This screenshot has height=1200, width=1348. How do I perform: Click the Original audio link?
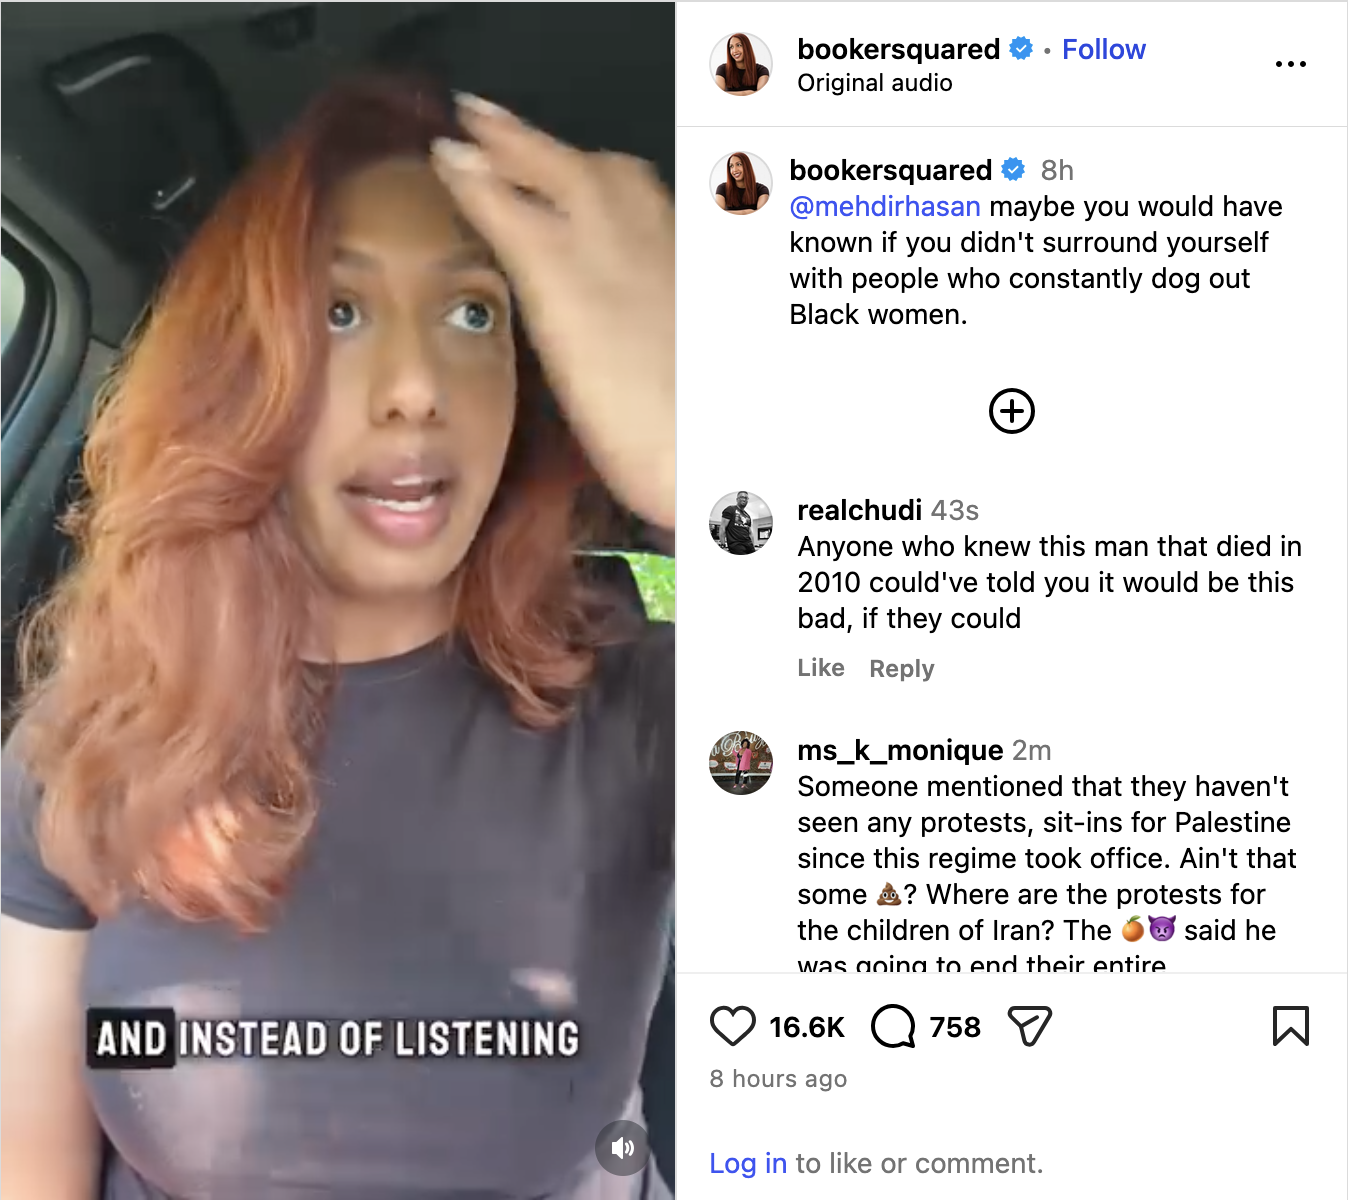click(874, 83)
